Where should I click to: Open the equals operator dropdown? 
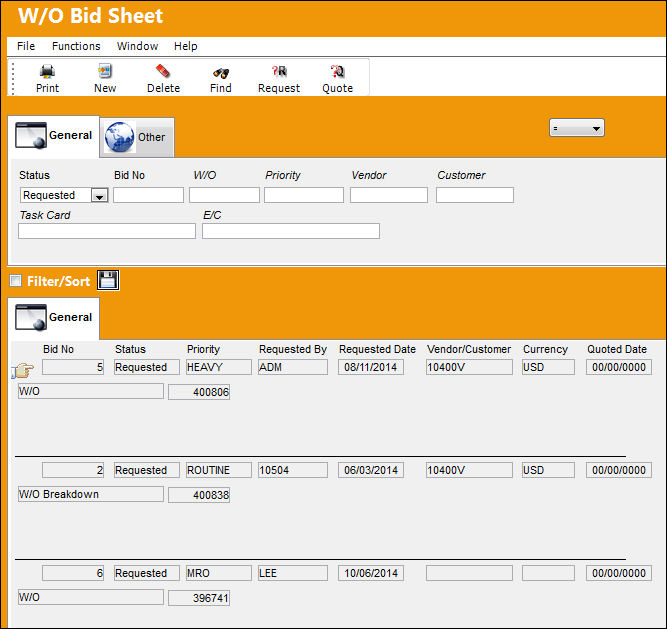pos(576,128)
